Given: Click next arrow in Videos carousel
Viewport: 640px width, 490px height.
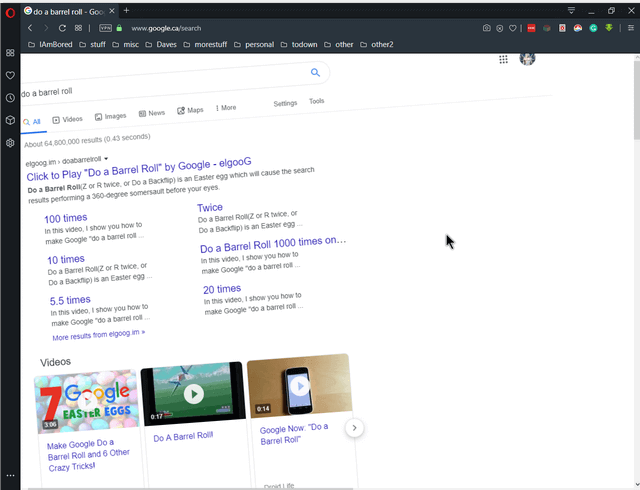Looking at the screenshot, I should (354, 428).
